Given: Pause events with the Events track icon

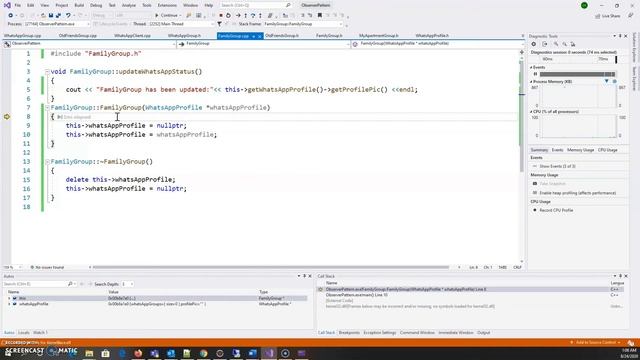Looking at the screenshot, I should point(536,74).
